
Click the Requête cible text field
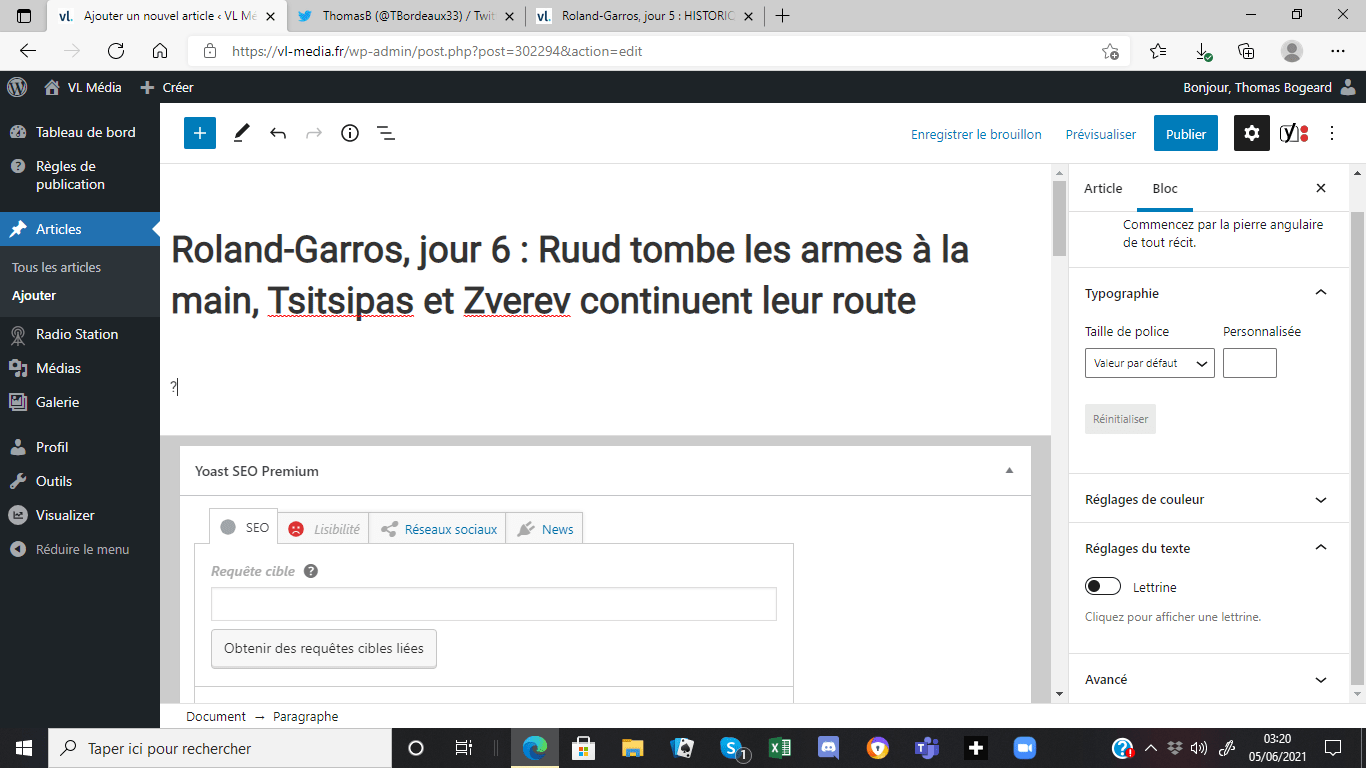494,604
